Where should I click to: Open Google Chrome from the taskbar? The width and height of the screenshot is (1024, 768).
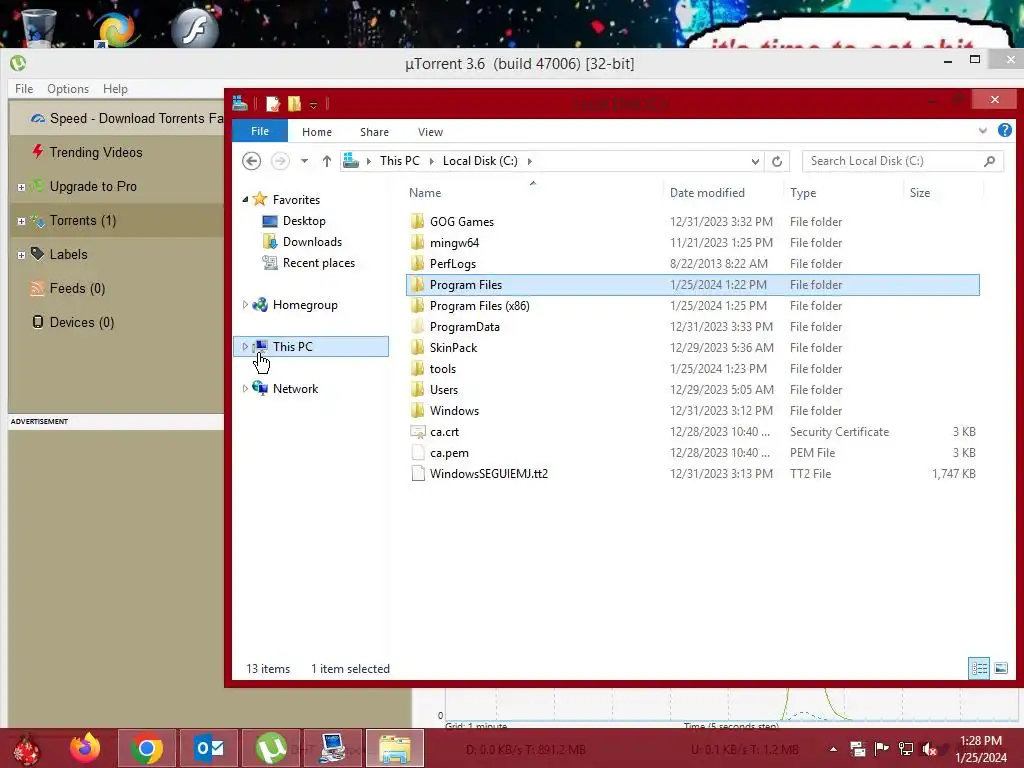pyautogui.click(x=146, y=748)
